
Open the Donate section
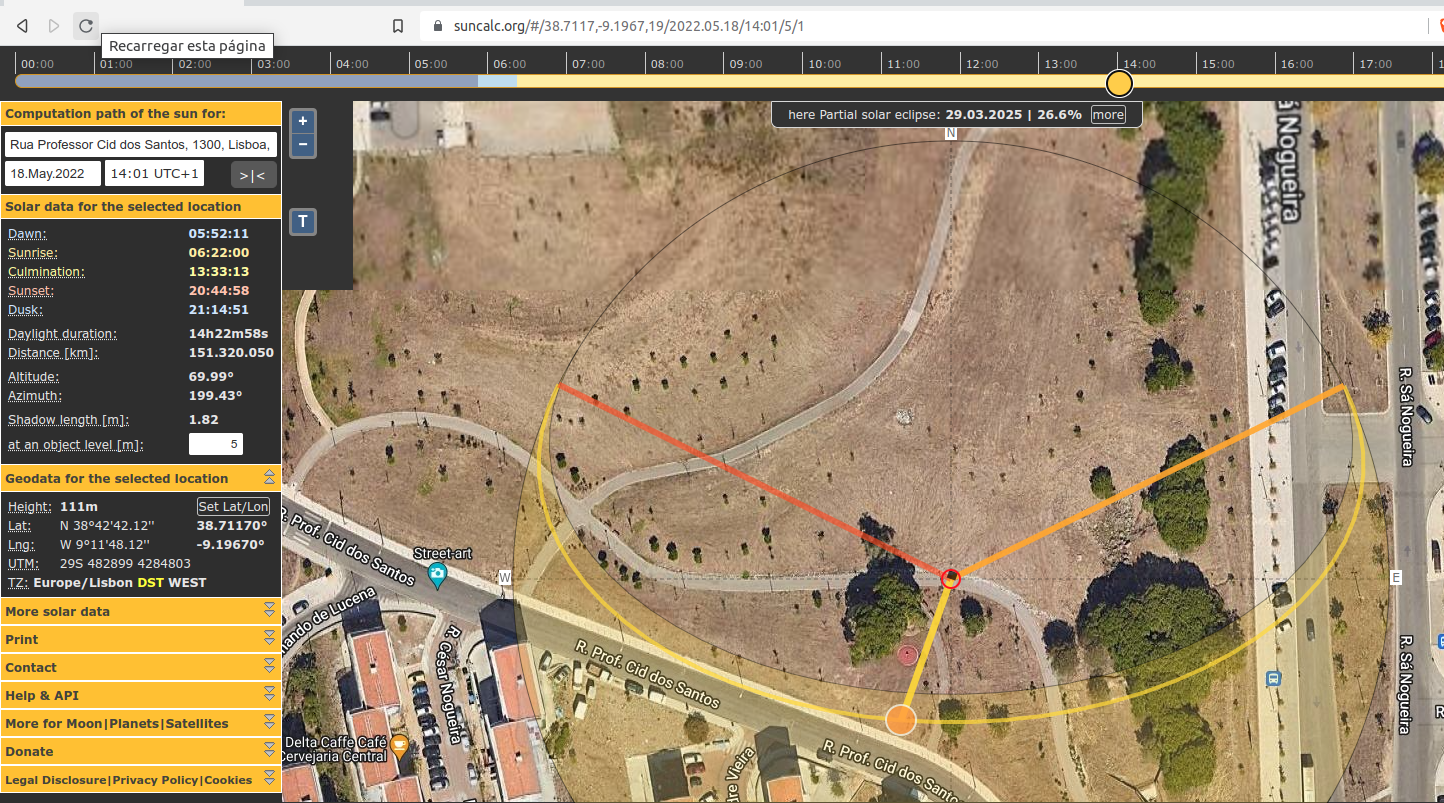tap(140, 751)
